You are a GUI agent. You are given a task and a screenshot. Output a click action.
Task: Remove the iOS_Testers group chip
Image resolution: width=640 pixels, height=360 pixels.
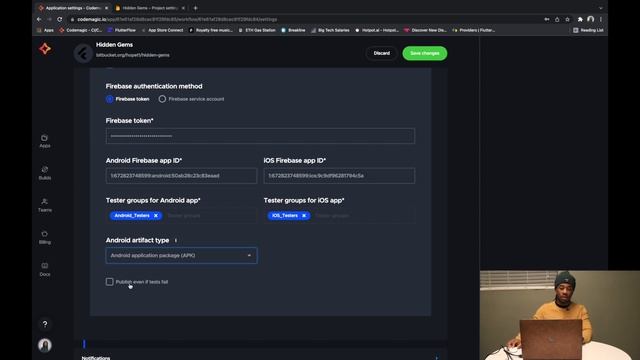click(x=304, y=216)
